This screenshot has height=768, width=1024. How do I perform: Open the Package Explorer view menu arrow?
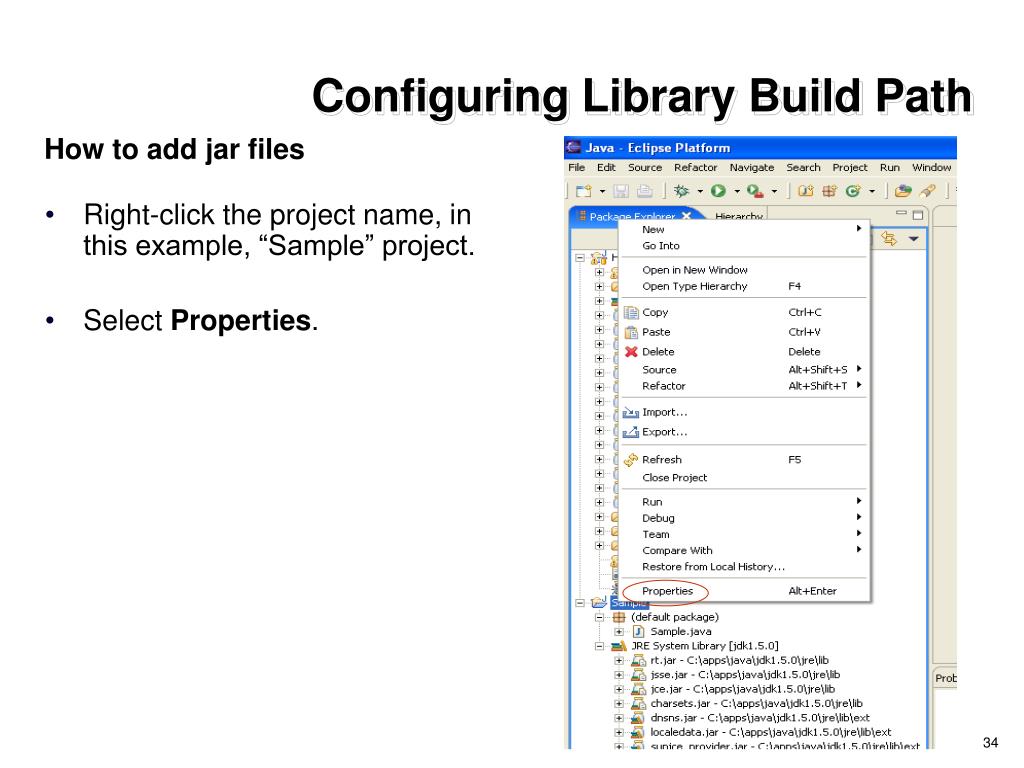[x=914, y=238]
